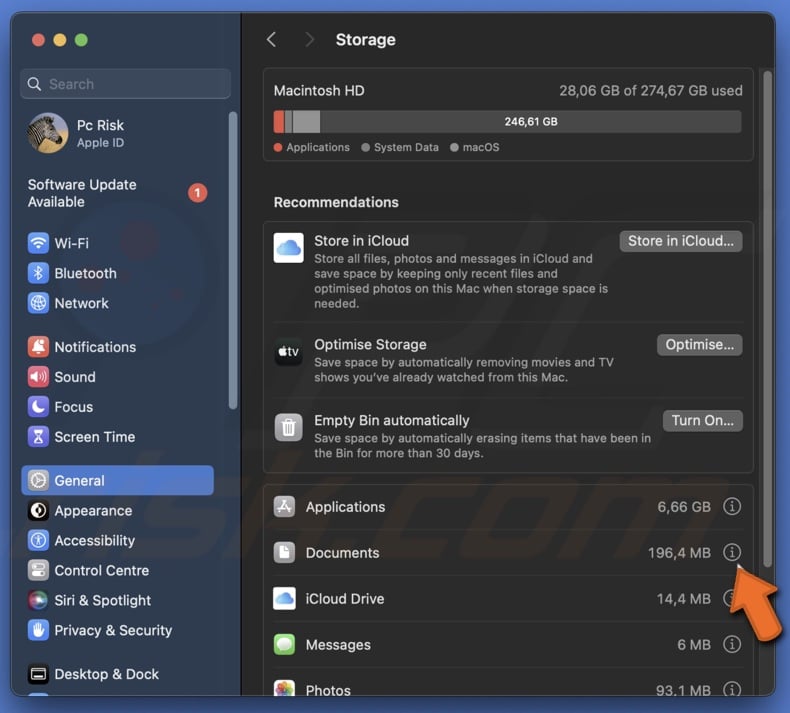Click the red software update badge

click(198, 192)
